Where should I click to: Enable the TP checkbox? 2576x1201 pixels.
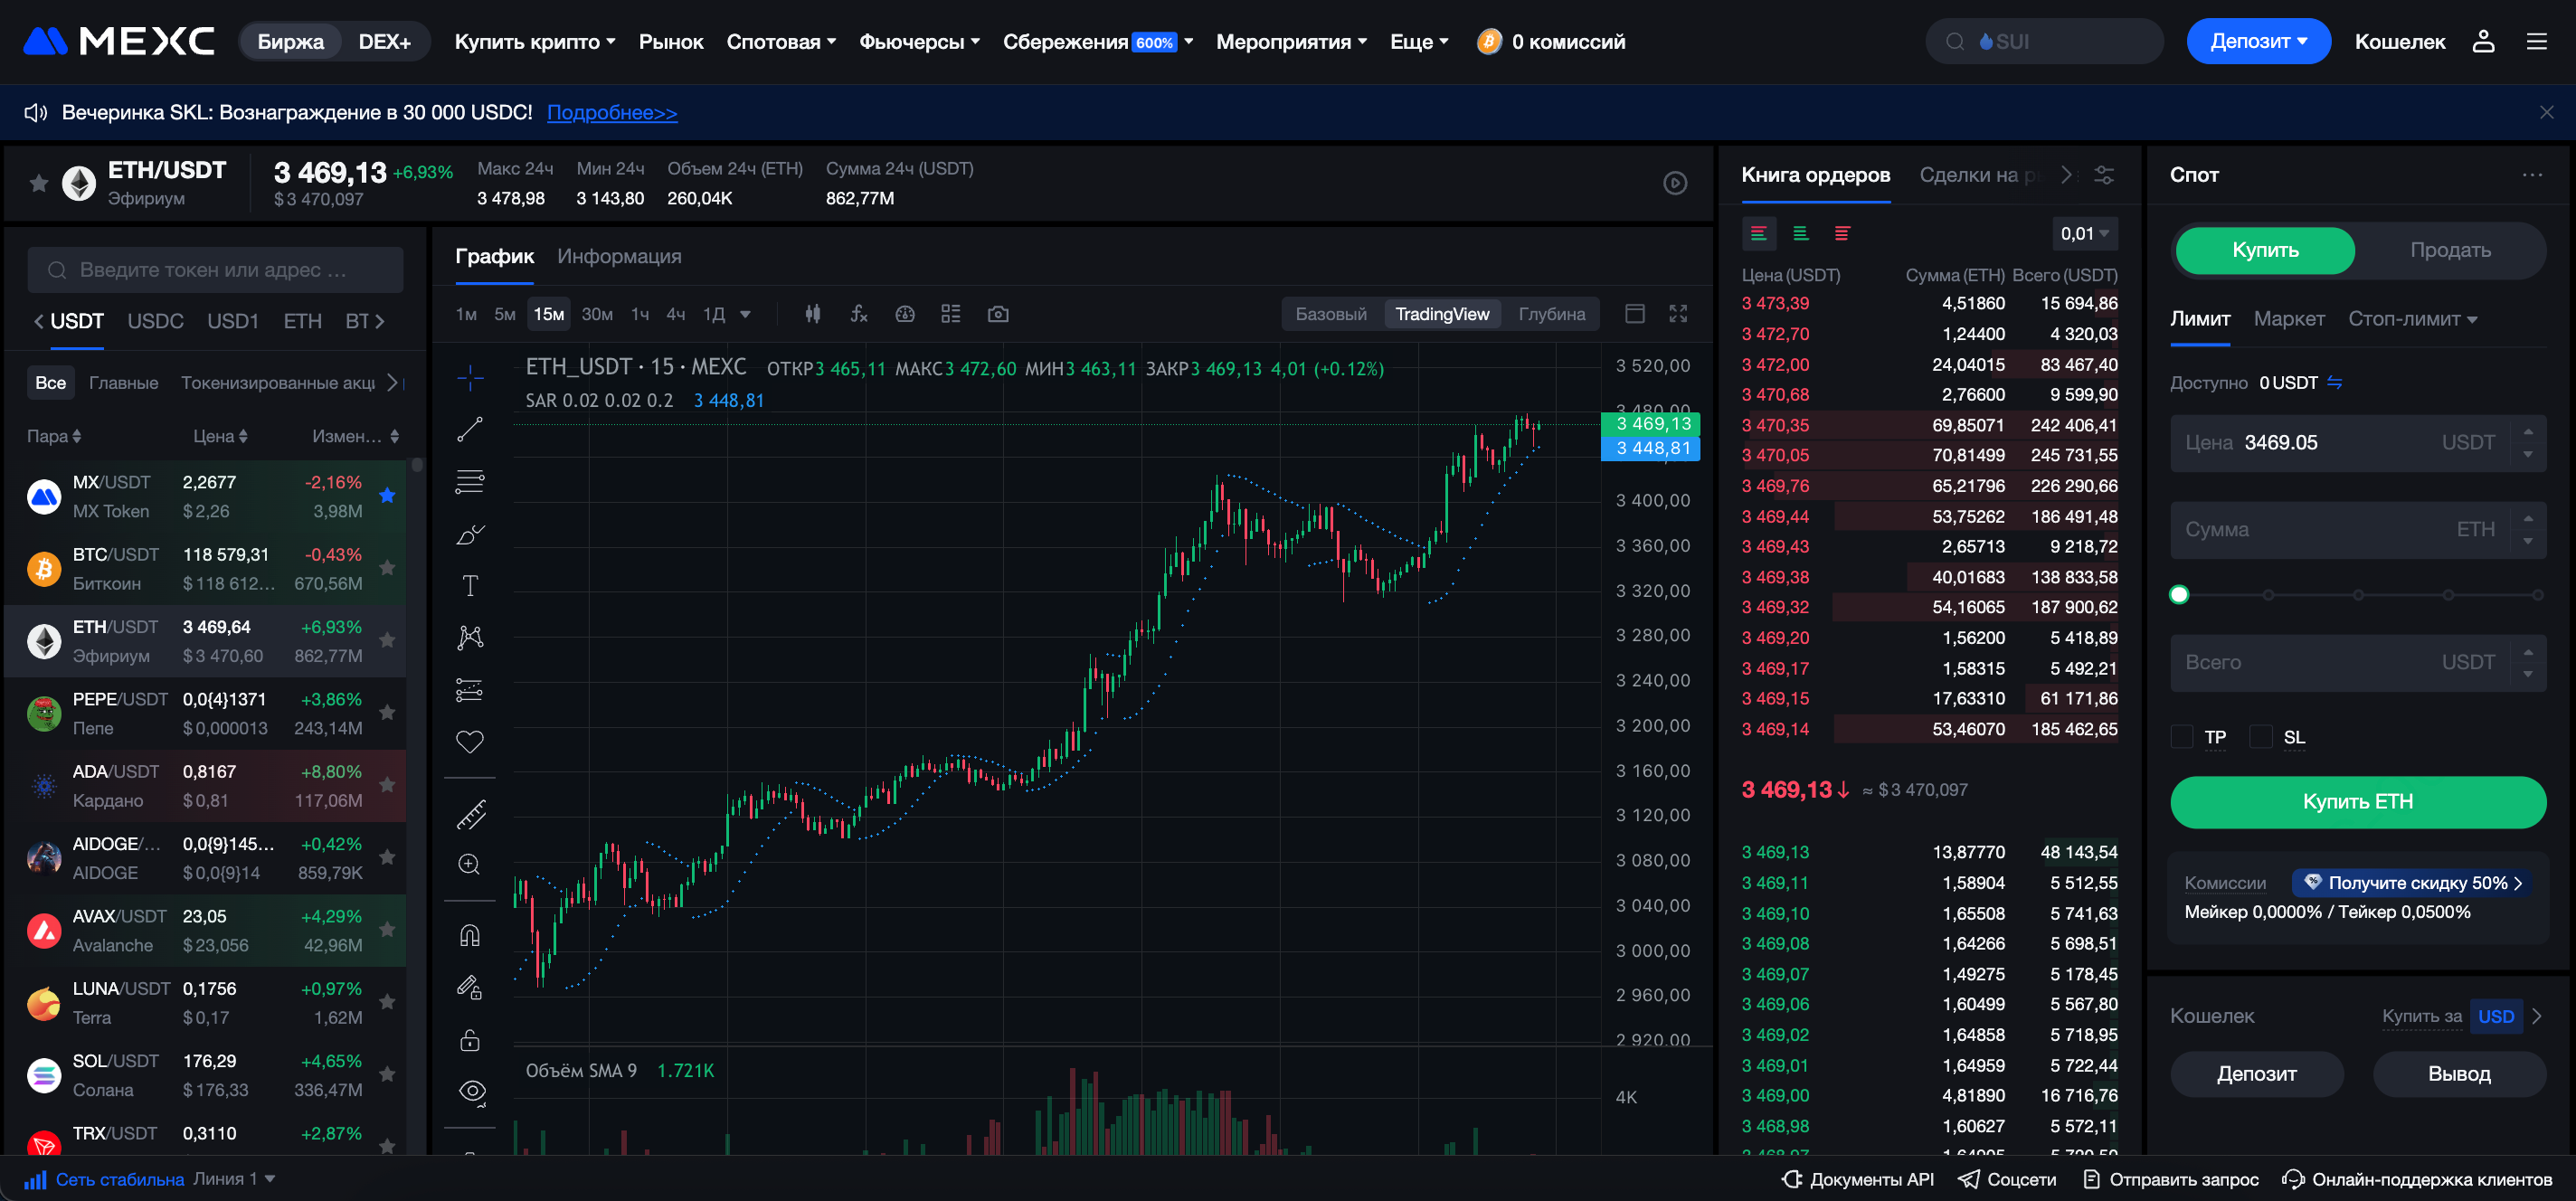(2182, 737)
